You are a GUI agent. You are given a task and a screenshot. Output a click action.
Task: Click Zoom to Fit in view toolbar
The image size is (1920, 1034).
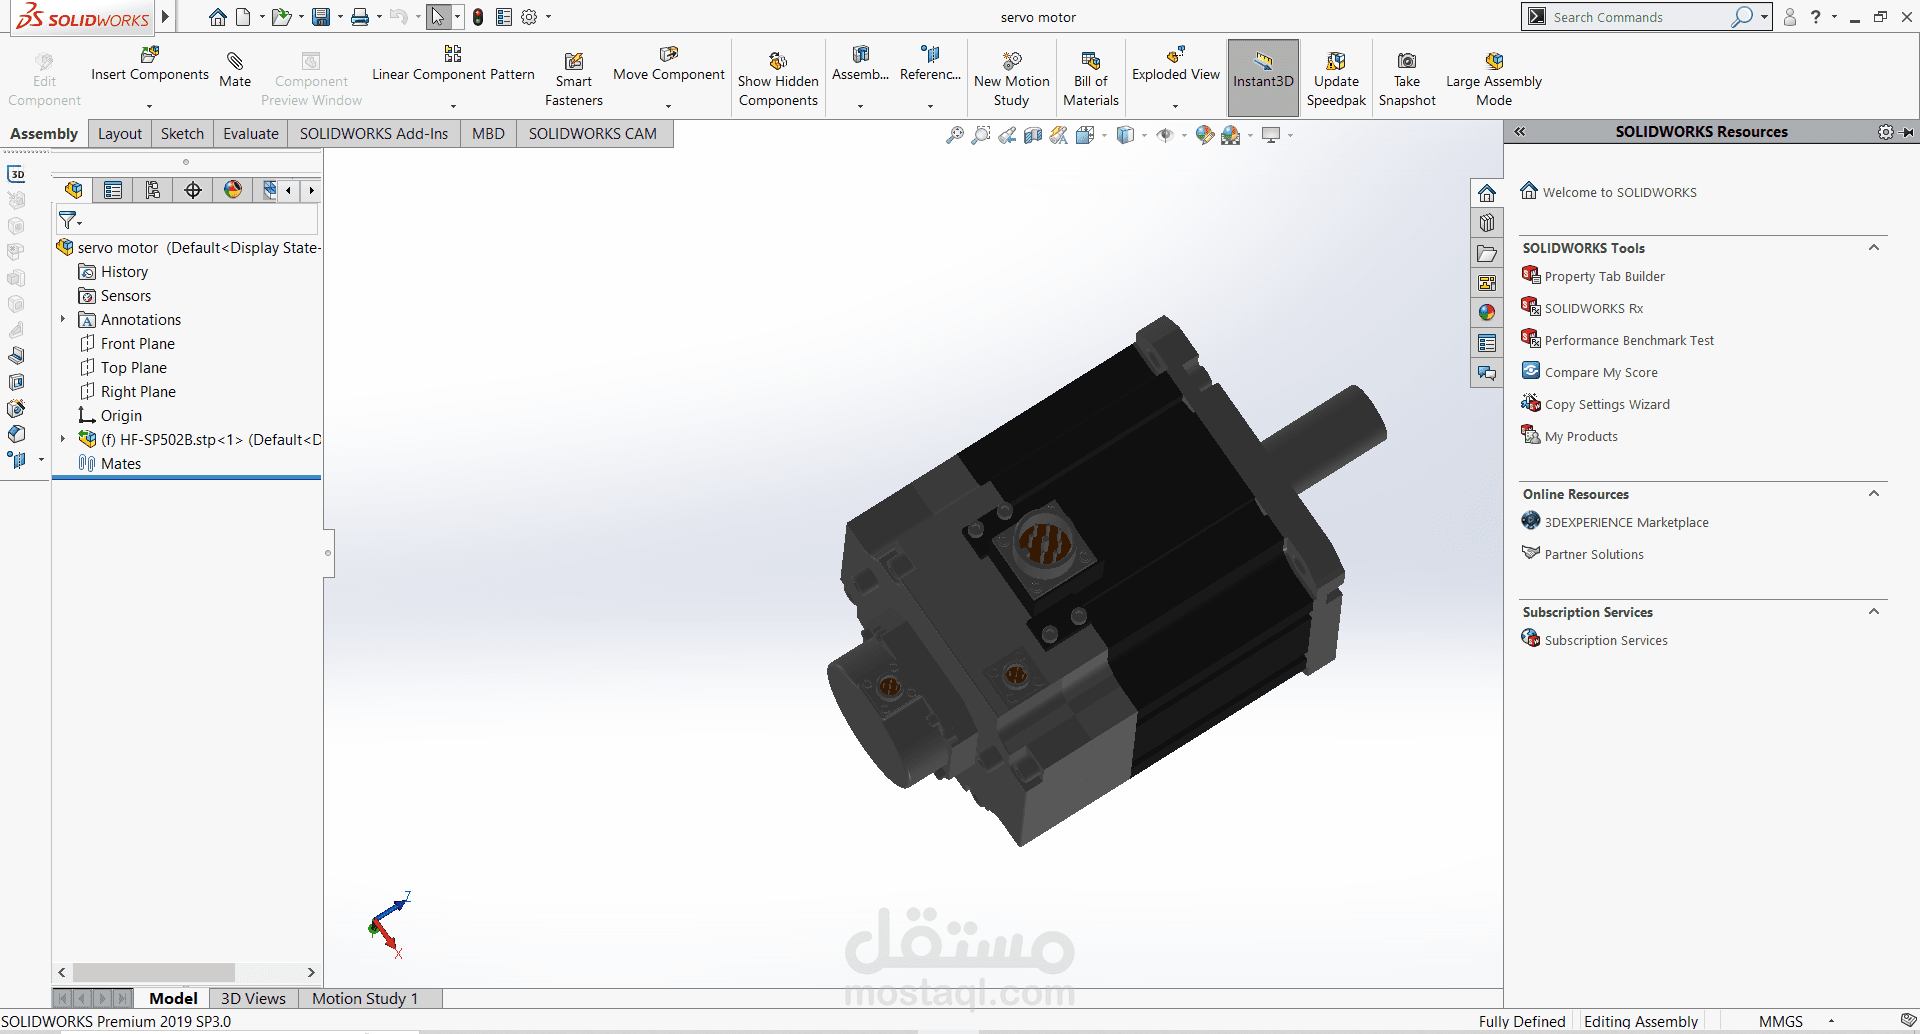(955, 135)
